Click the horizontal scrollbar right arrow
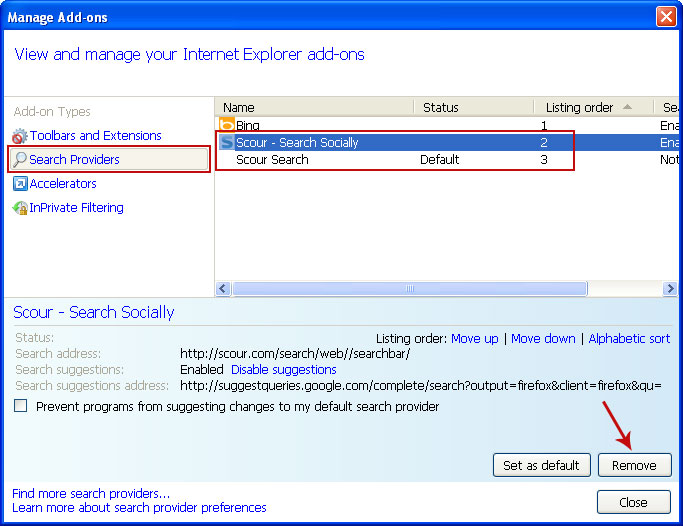 [670, 288]
